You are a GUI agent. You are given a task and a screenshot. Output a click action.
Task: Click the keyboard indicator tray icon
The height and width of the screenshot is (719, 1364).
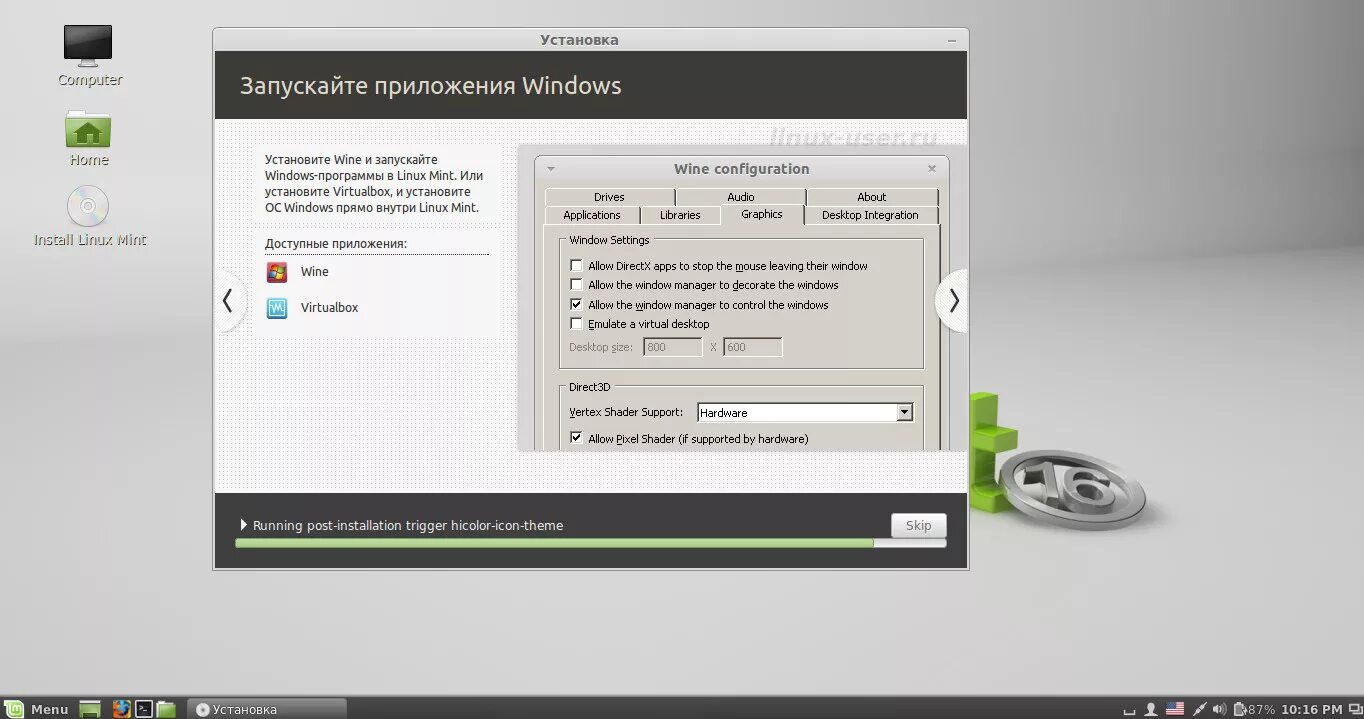[x=1129, y=711]
